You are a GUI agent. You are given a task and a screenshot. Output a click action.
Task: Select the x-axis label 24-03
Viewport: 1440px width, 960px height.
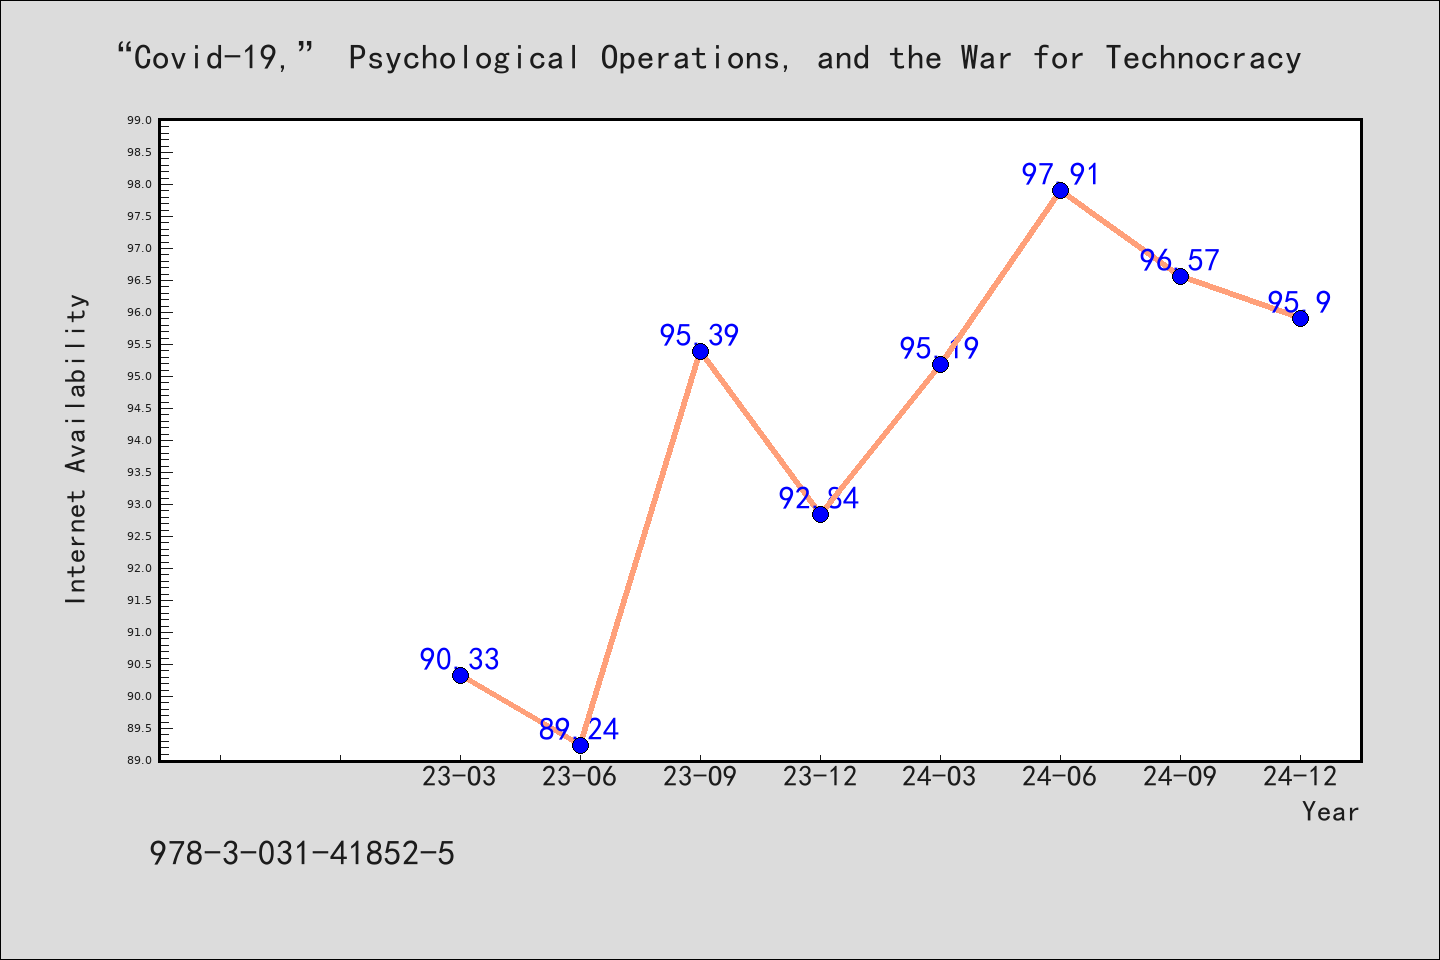point(939,777)
